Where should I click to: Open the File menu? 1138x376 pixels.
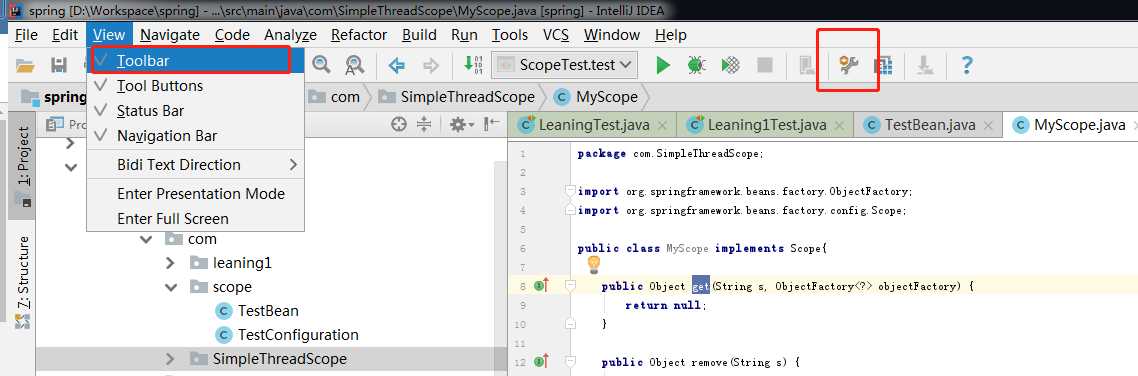[26, 35]
